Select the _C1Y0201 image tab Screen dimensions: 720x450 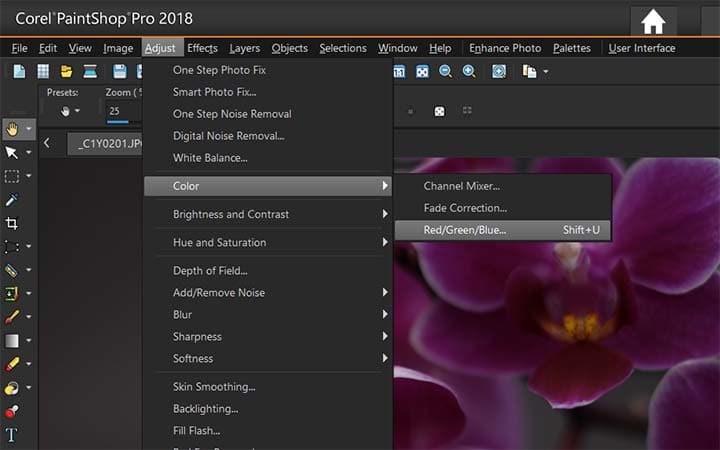(106, 144)
